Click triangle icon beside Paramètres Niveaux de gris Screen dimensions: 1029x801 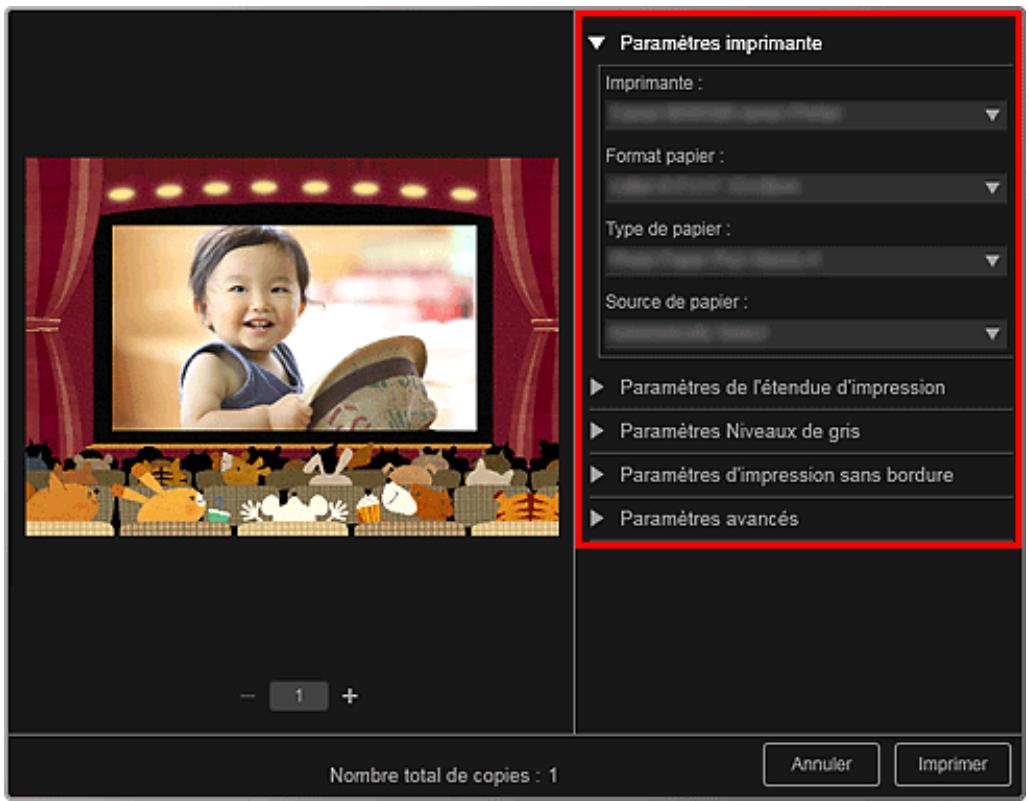(597, 432)
